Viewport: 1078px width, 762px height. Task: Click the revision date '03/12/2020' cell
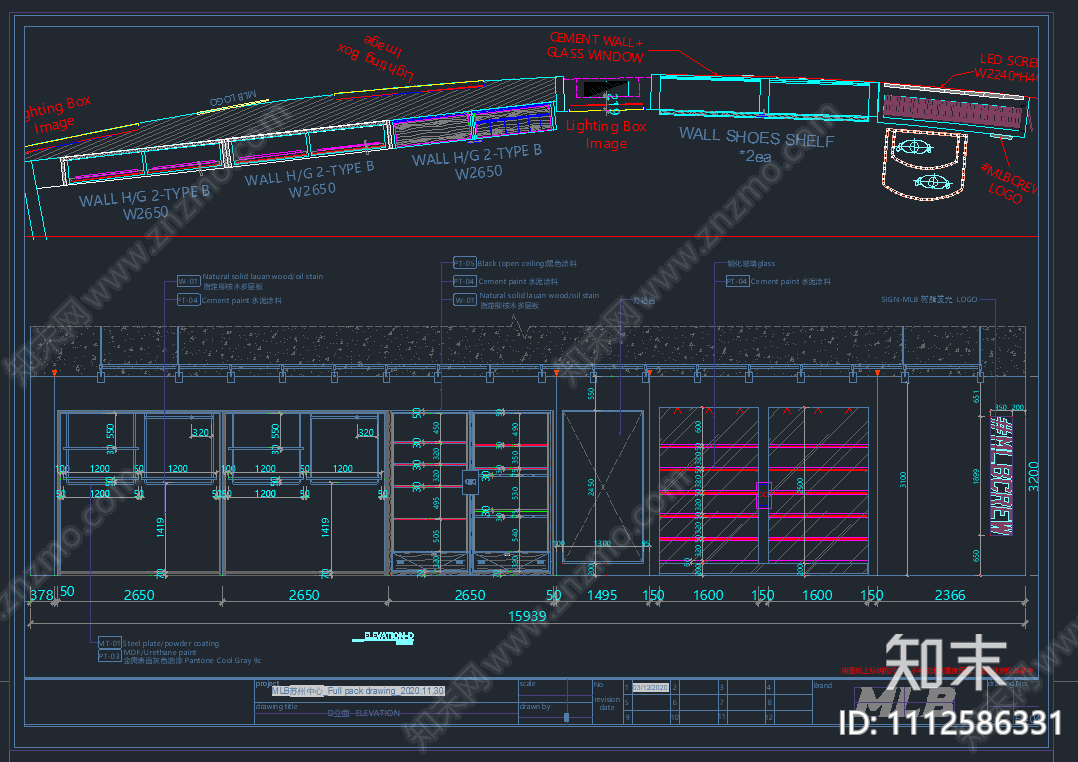pyautogui.click(x=650, y=687)
